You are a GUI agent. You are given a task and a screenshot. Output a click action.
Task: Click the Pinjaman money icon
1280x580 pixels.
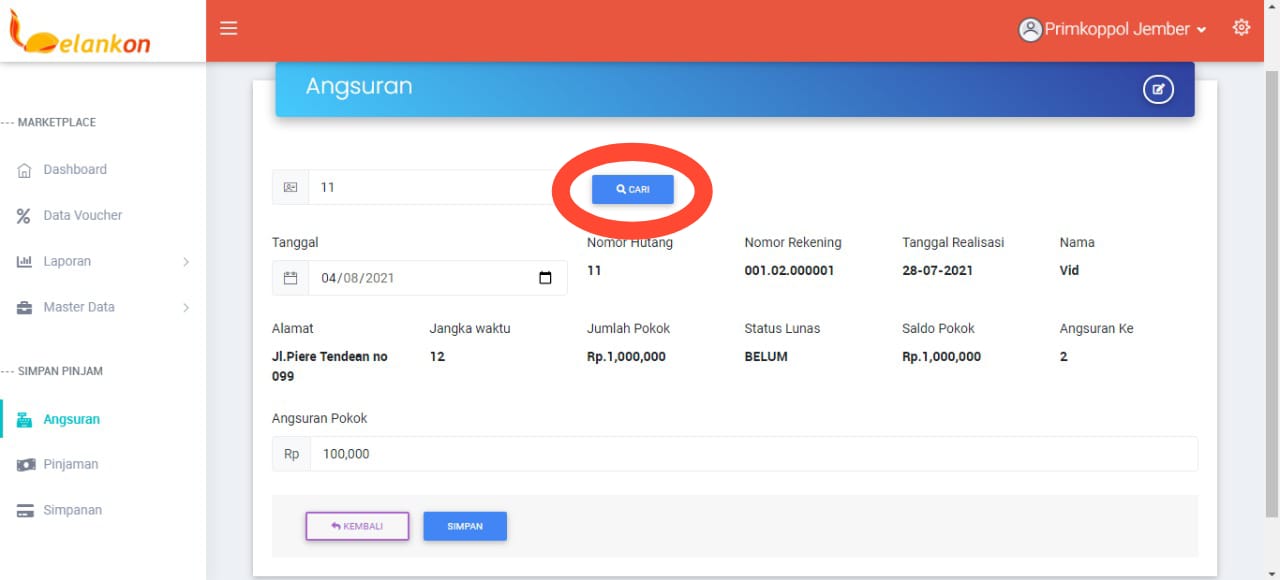[25, 465]
